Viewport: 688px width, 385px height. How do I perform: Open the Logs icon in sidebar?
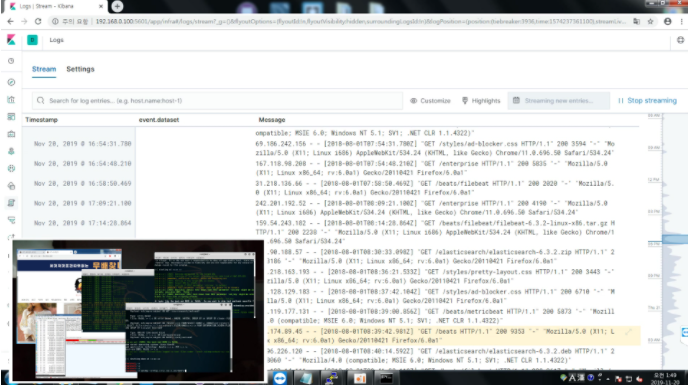(11, 203)
